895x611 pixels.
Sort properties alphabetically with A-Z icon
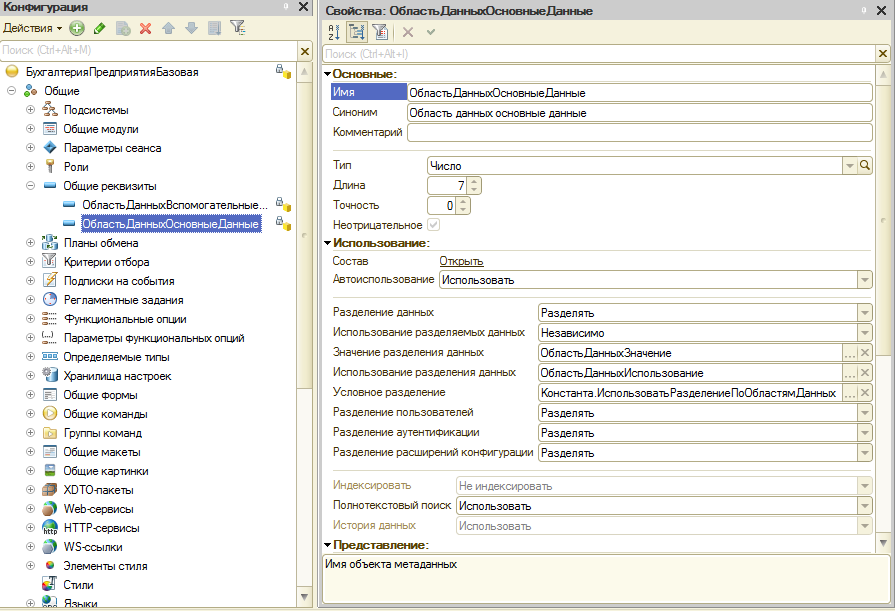pos(335,32)
